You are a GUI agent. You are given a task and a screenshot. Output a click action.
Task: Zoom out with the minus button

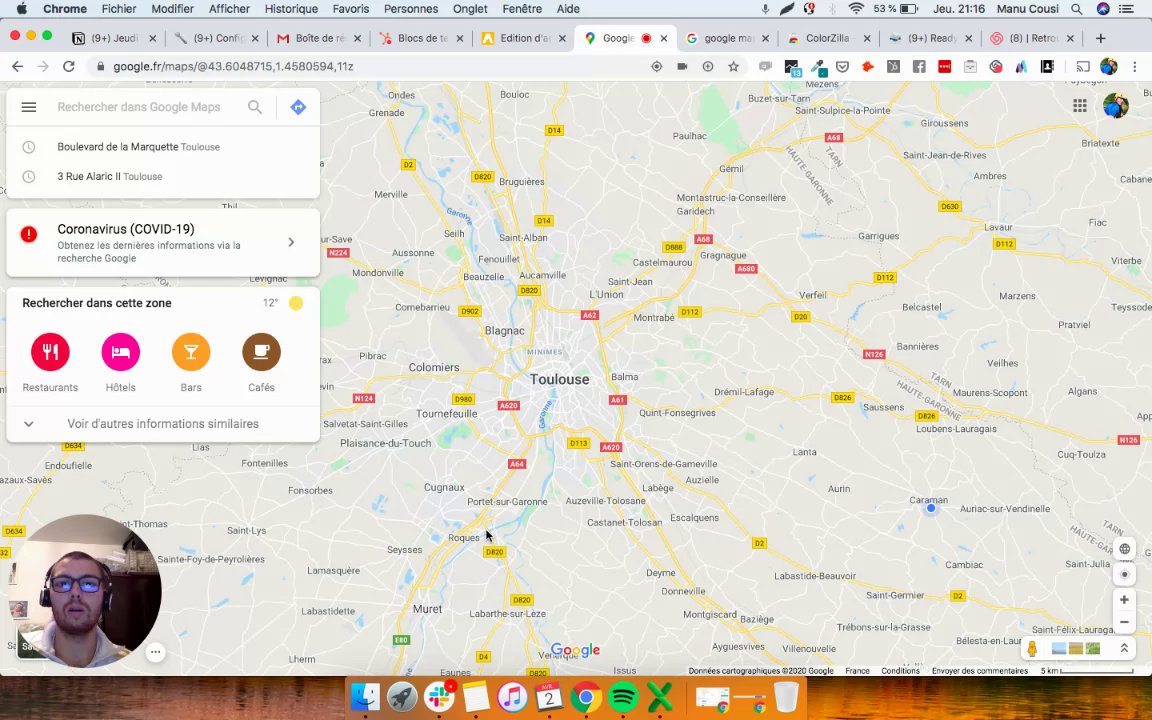click(1124, 622)
